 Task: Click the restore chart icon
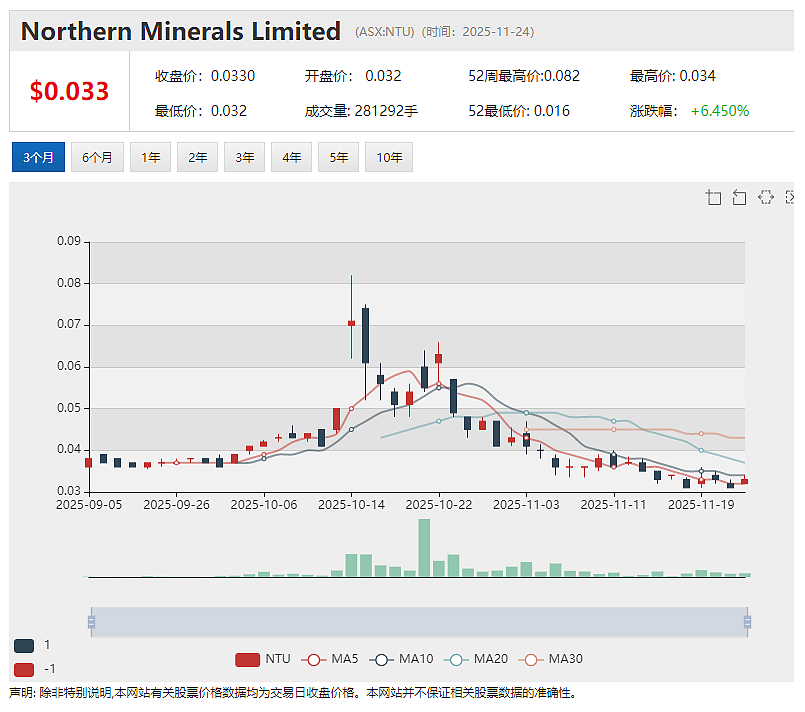pyautogui.click(x=765, y=197)
